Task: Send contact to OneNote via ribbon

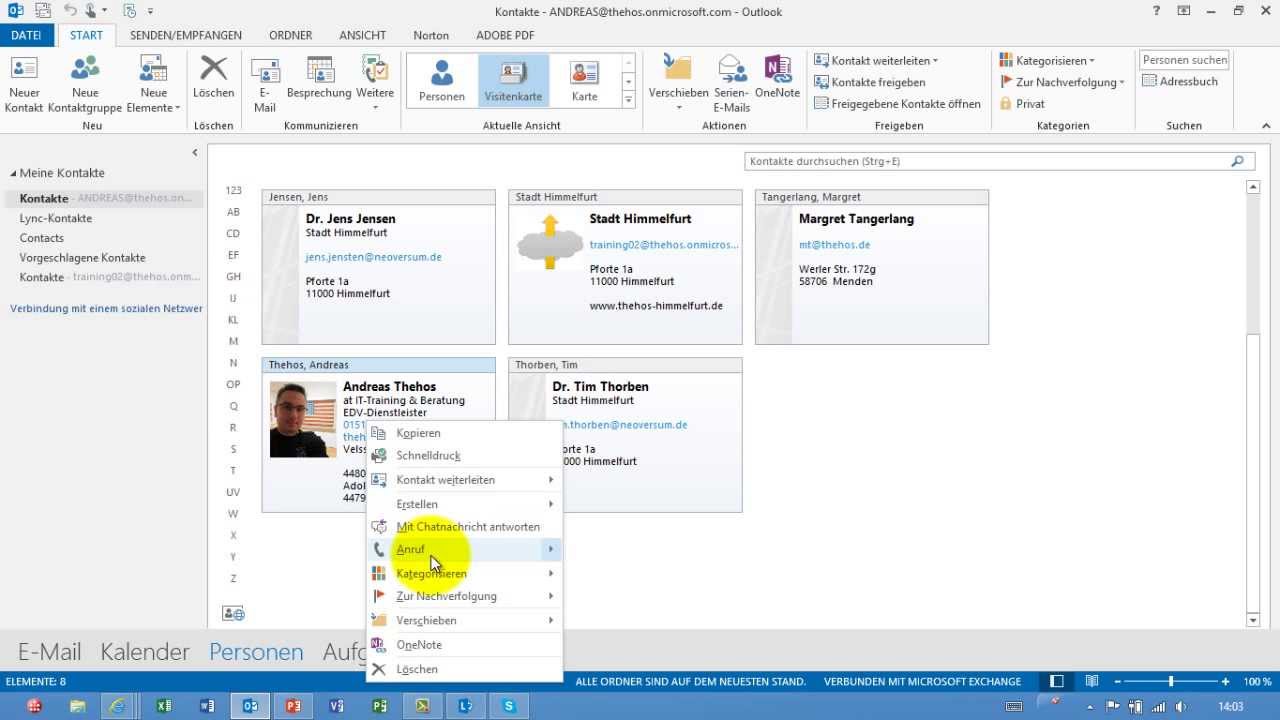Action: (x=777, y=77)
